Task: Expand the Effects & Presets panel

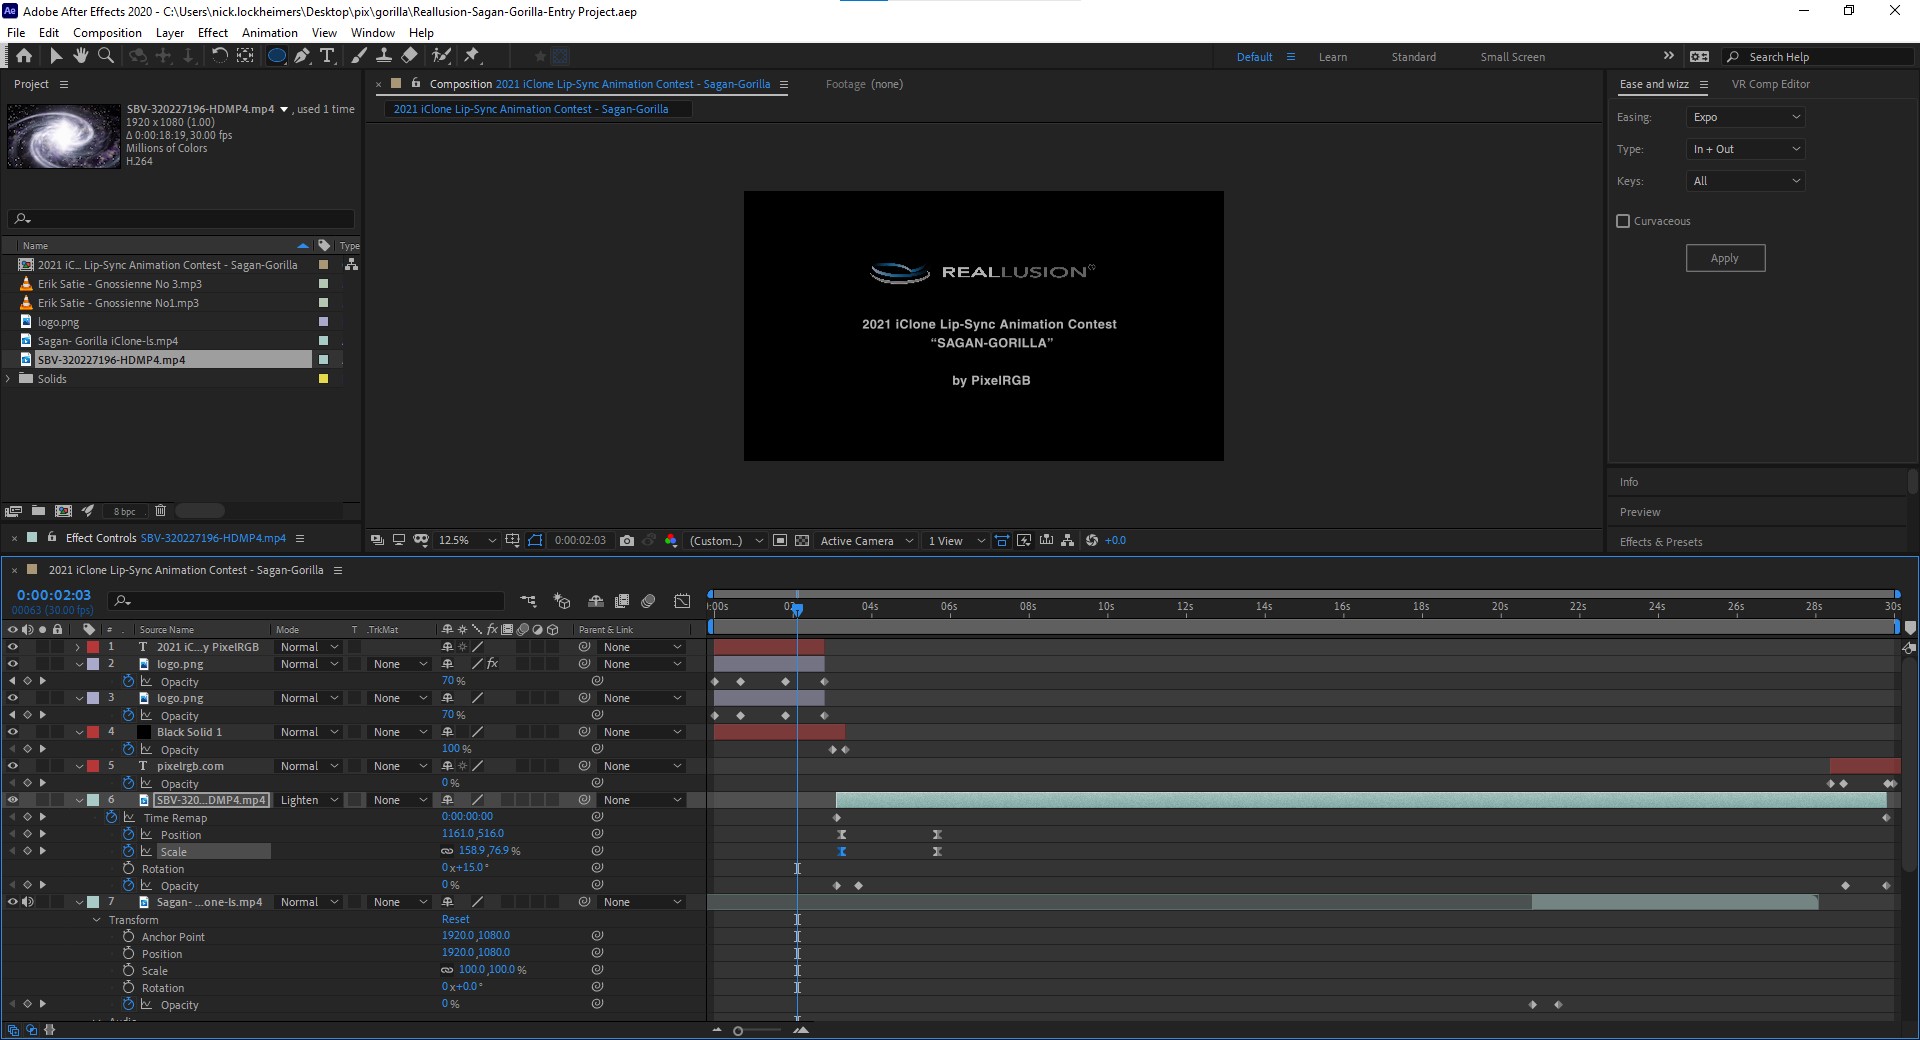Action: pyautogui.click(x=1661, y=542)
